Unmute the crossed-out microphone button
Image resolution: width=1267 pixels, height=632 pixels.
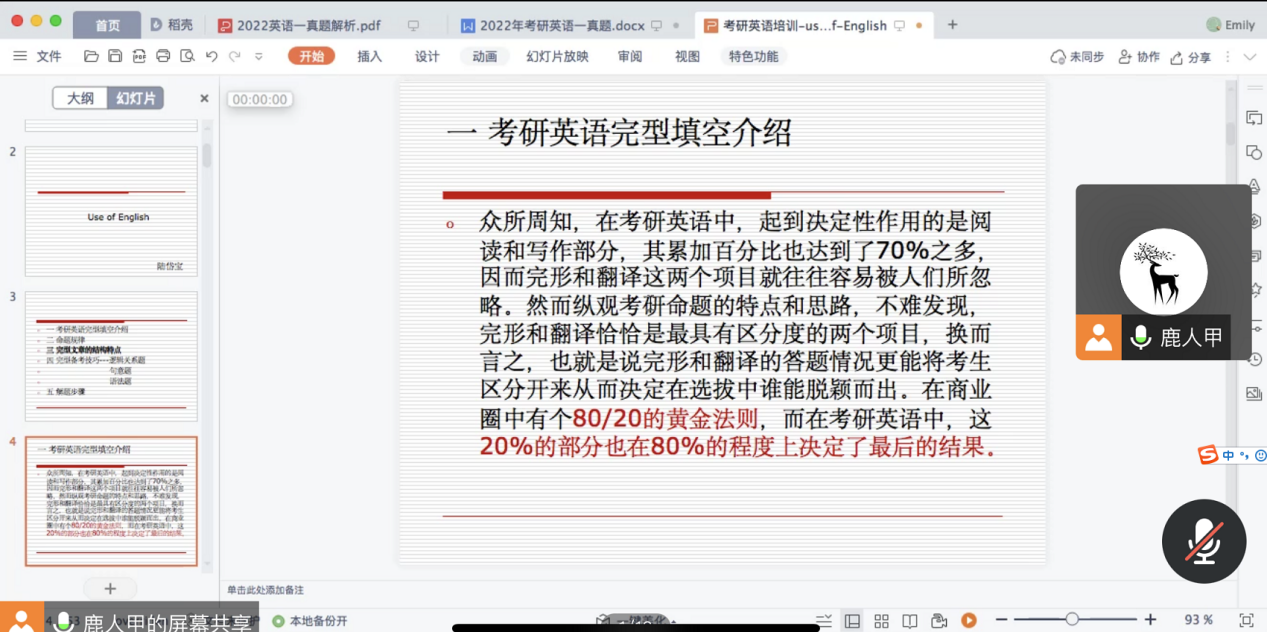[1204, 541]
